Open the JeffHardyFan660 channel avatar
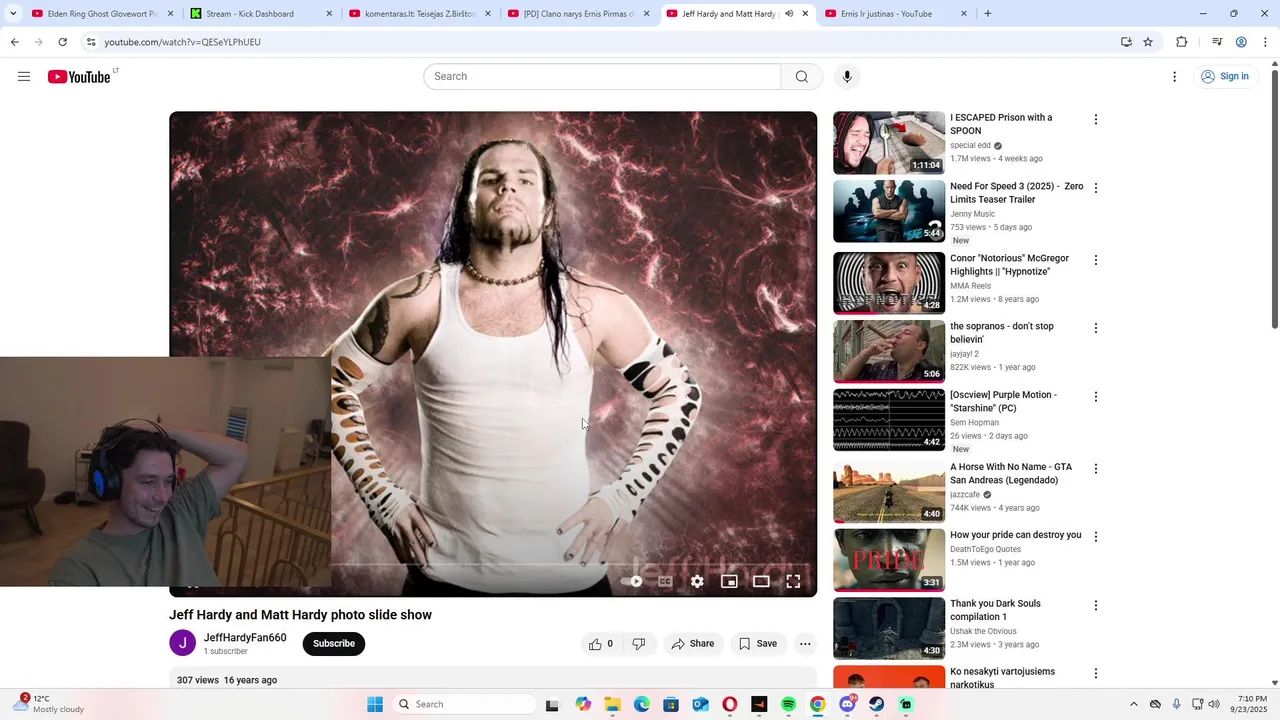 [x=182, y=643]
